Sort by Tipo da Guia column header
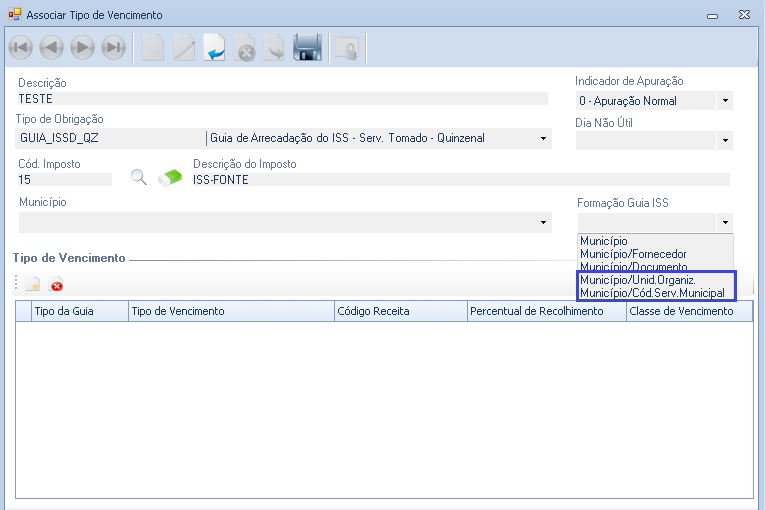Image resolution: width=765 pixels, height=510 pixels. (x=80, y=311)
